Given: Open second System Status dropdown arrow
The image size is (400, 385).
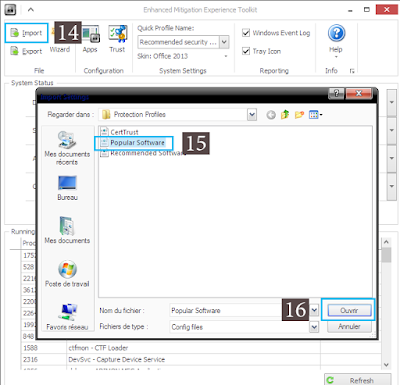Looking at the screenshot, I should 392,130.
